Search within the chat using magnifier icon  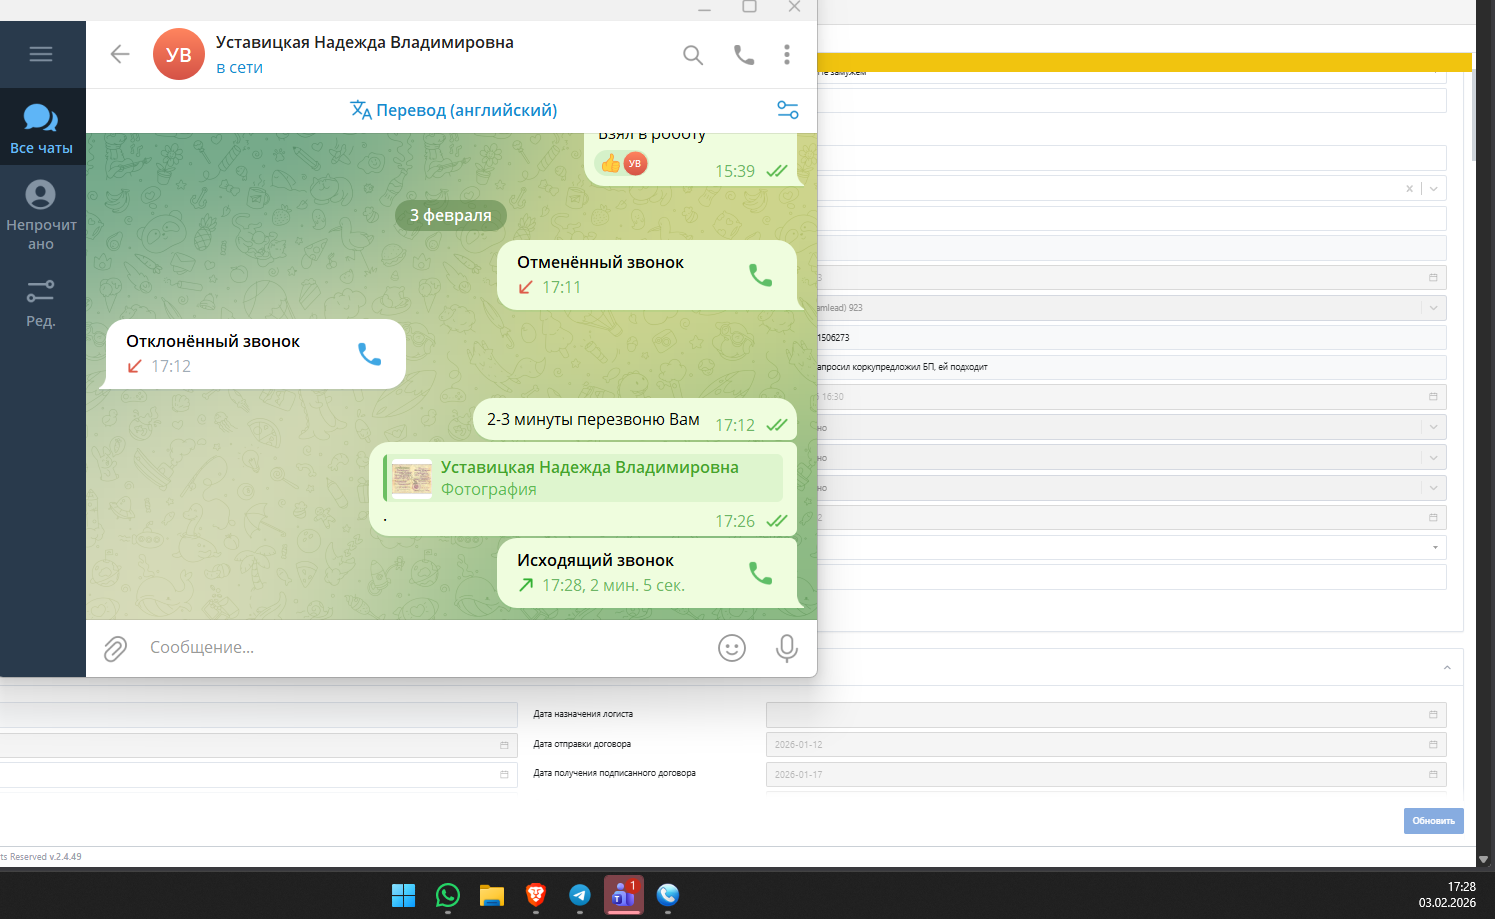[693, 55]
